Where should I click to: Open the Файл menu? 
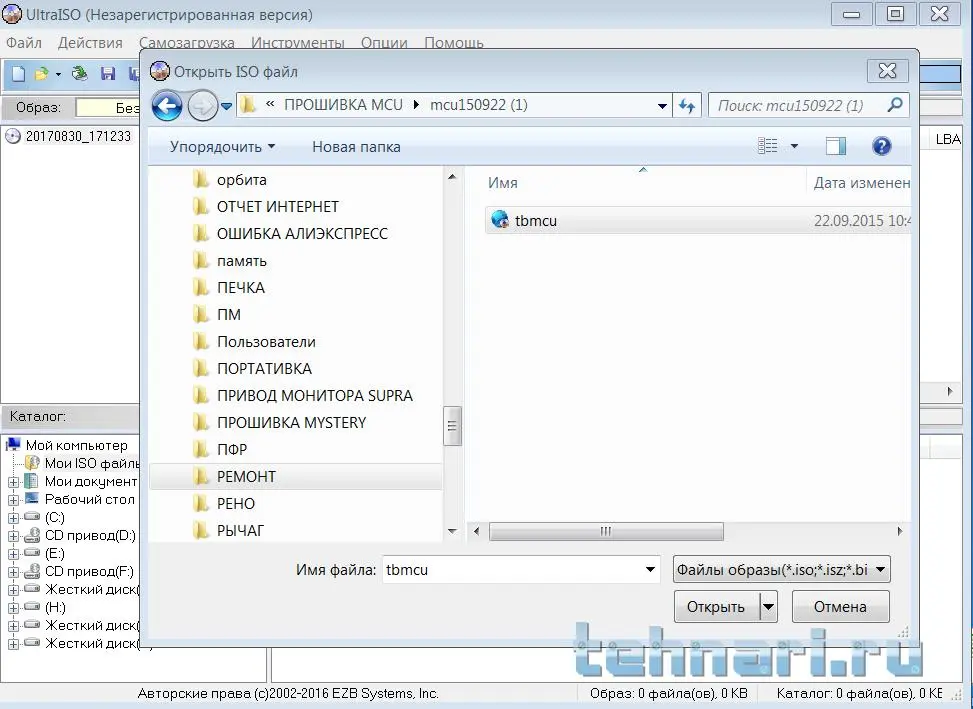click(24, 43)
